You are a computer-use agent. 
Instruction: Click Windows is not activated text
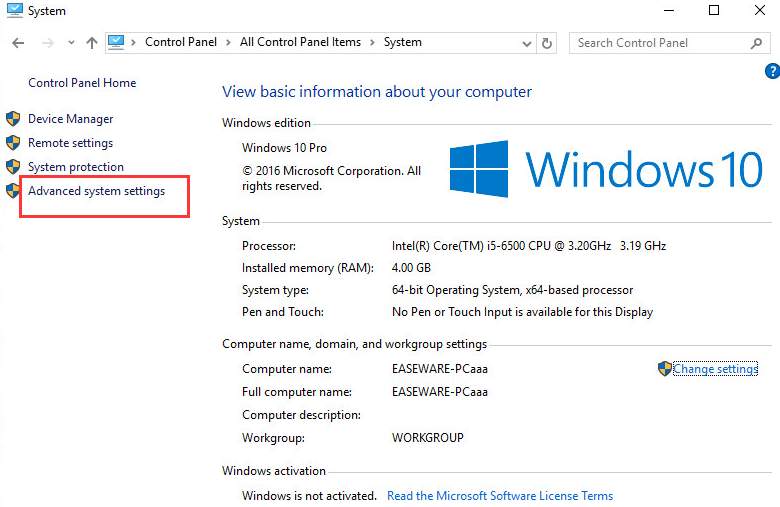tap(309, 496)
